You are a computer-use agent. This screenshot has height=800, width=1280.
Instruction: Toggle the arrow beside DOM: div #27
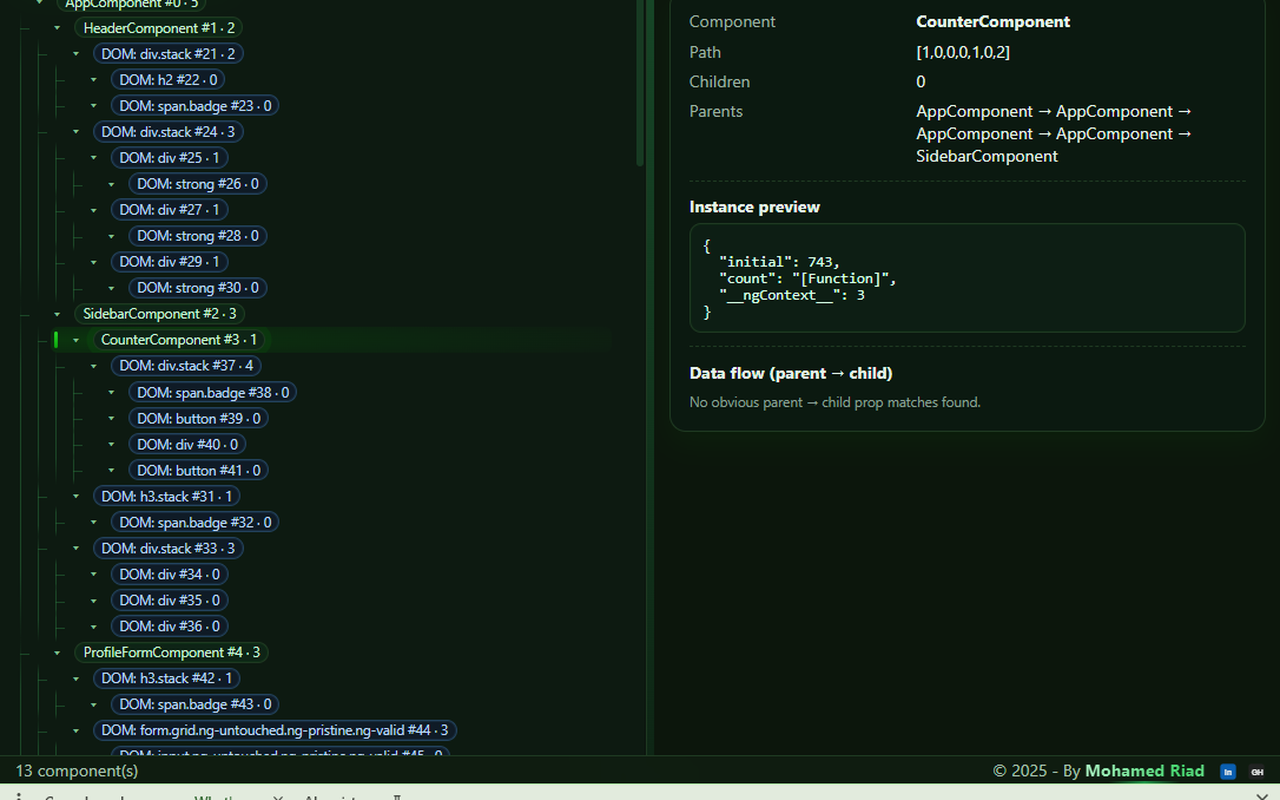(94, 210)
